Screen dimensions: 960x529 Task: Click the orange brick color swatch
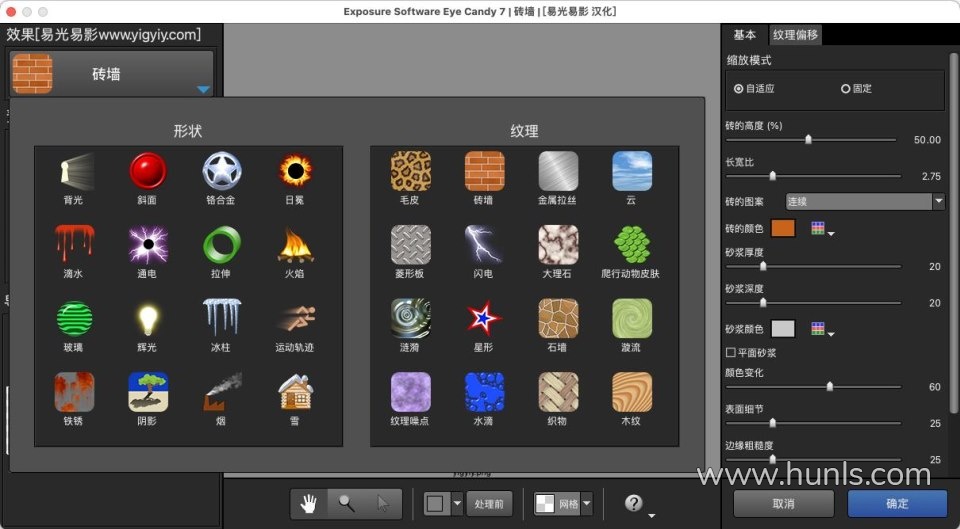coord(783,228)
